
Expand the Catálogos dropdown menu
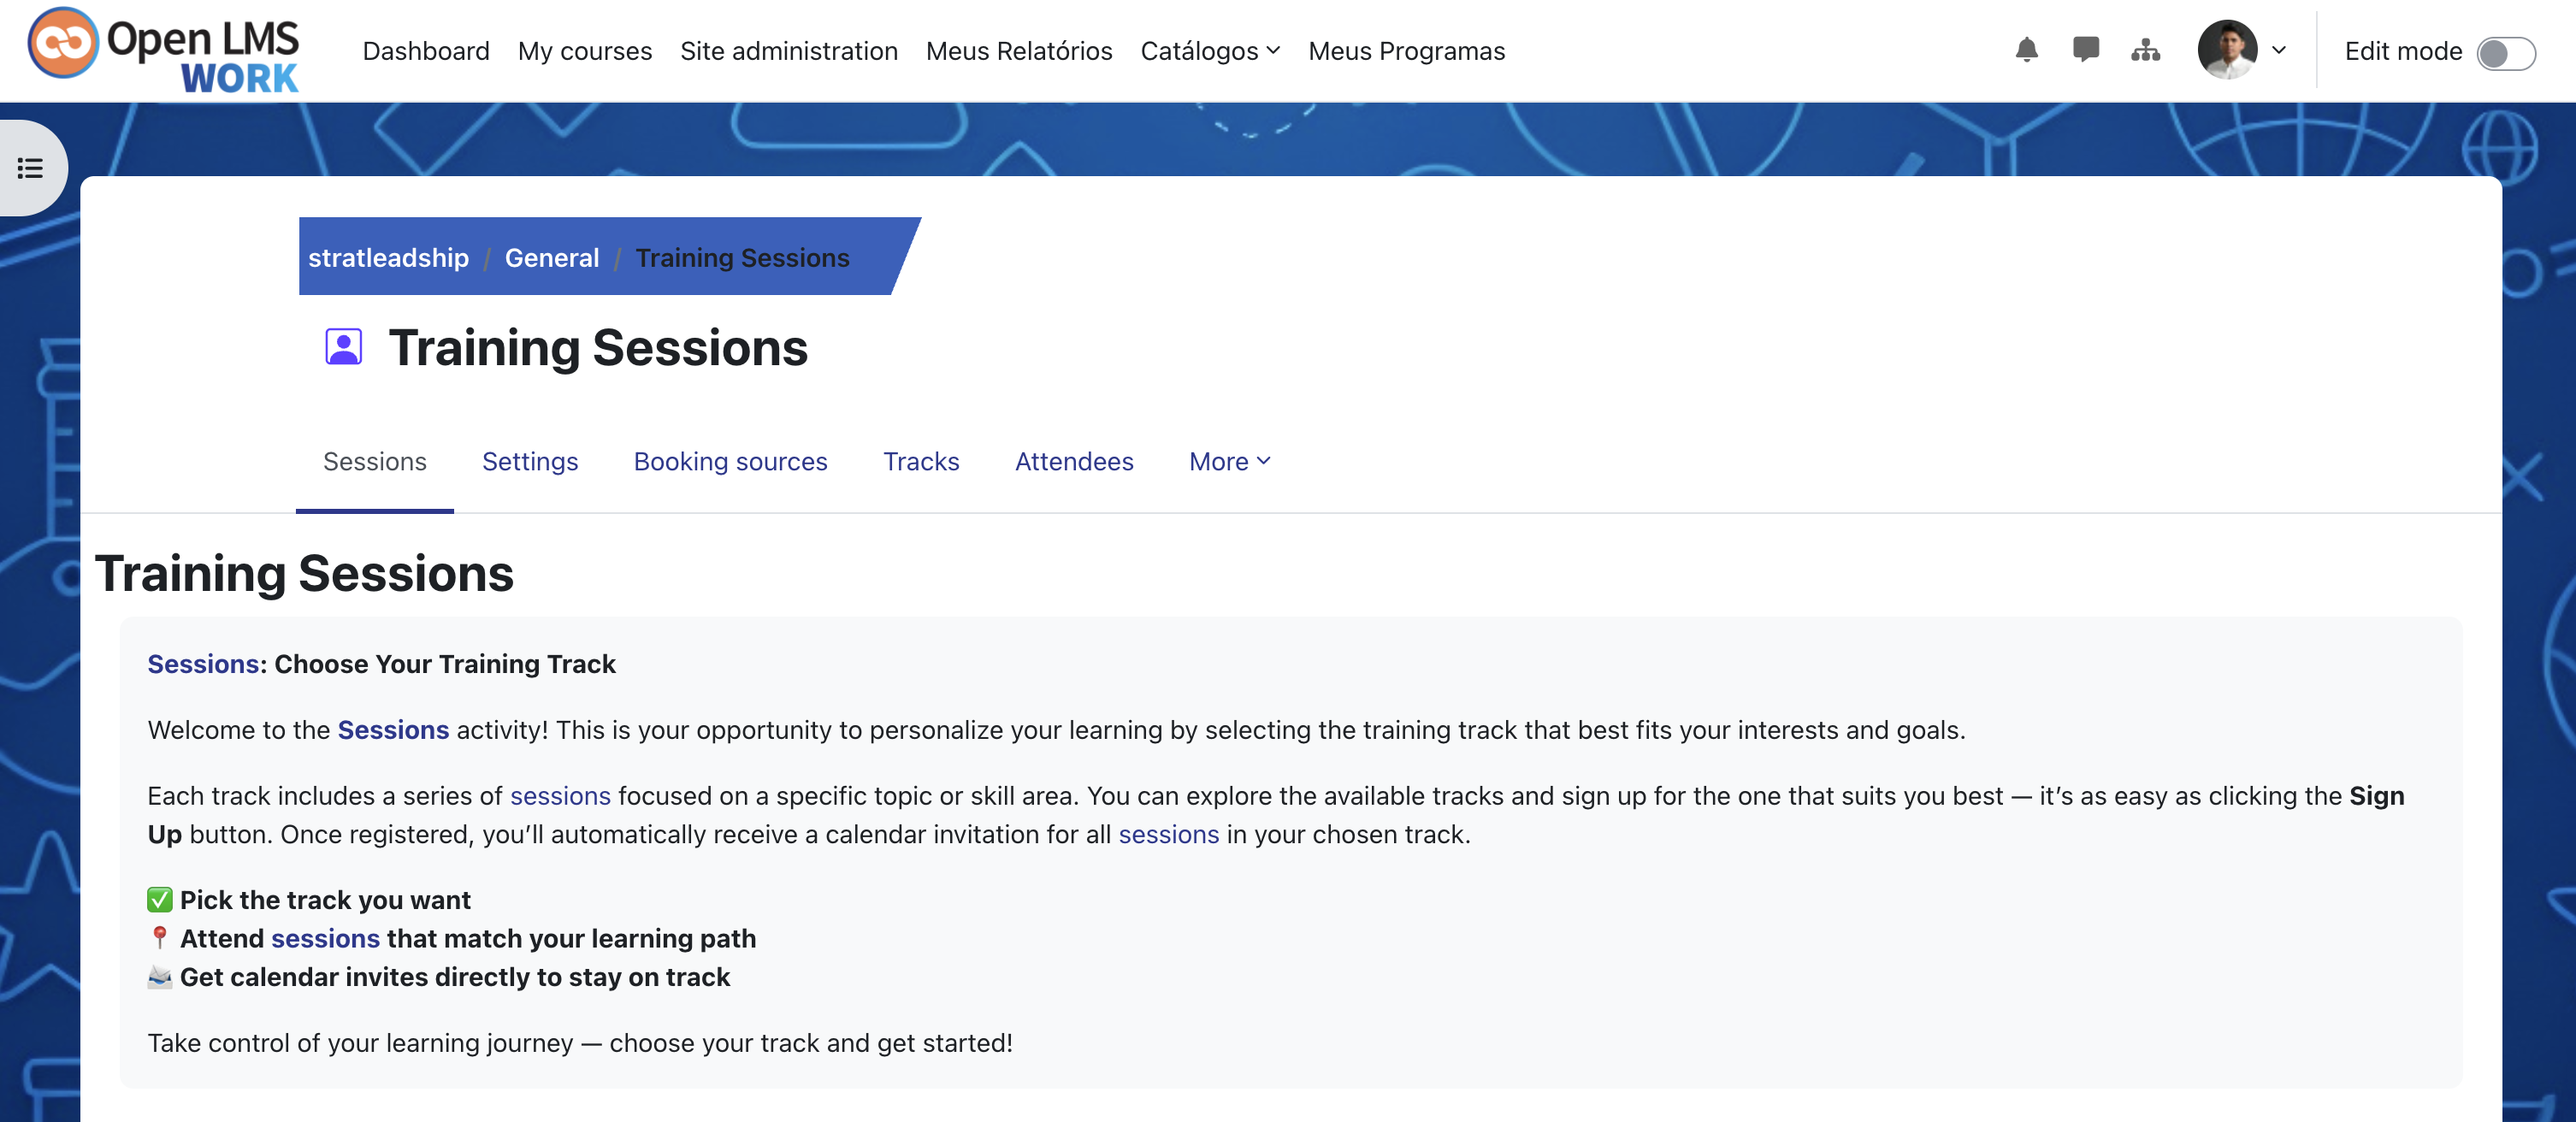pyautogui.click(x=1209, y=51)
